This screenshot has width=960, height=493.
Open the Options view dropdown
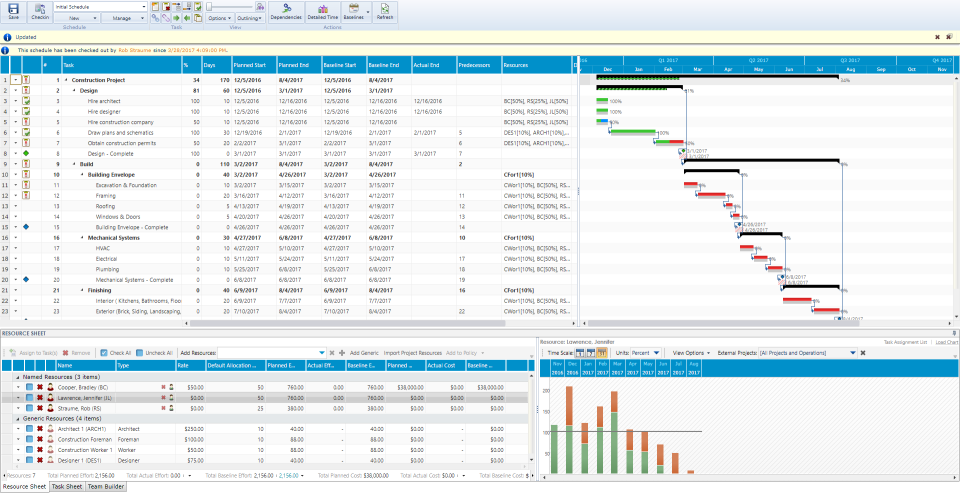point(219,18)
